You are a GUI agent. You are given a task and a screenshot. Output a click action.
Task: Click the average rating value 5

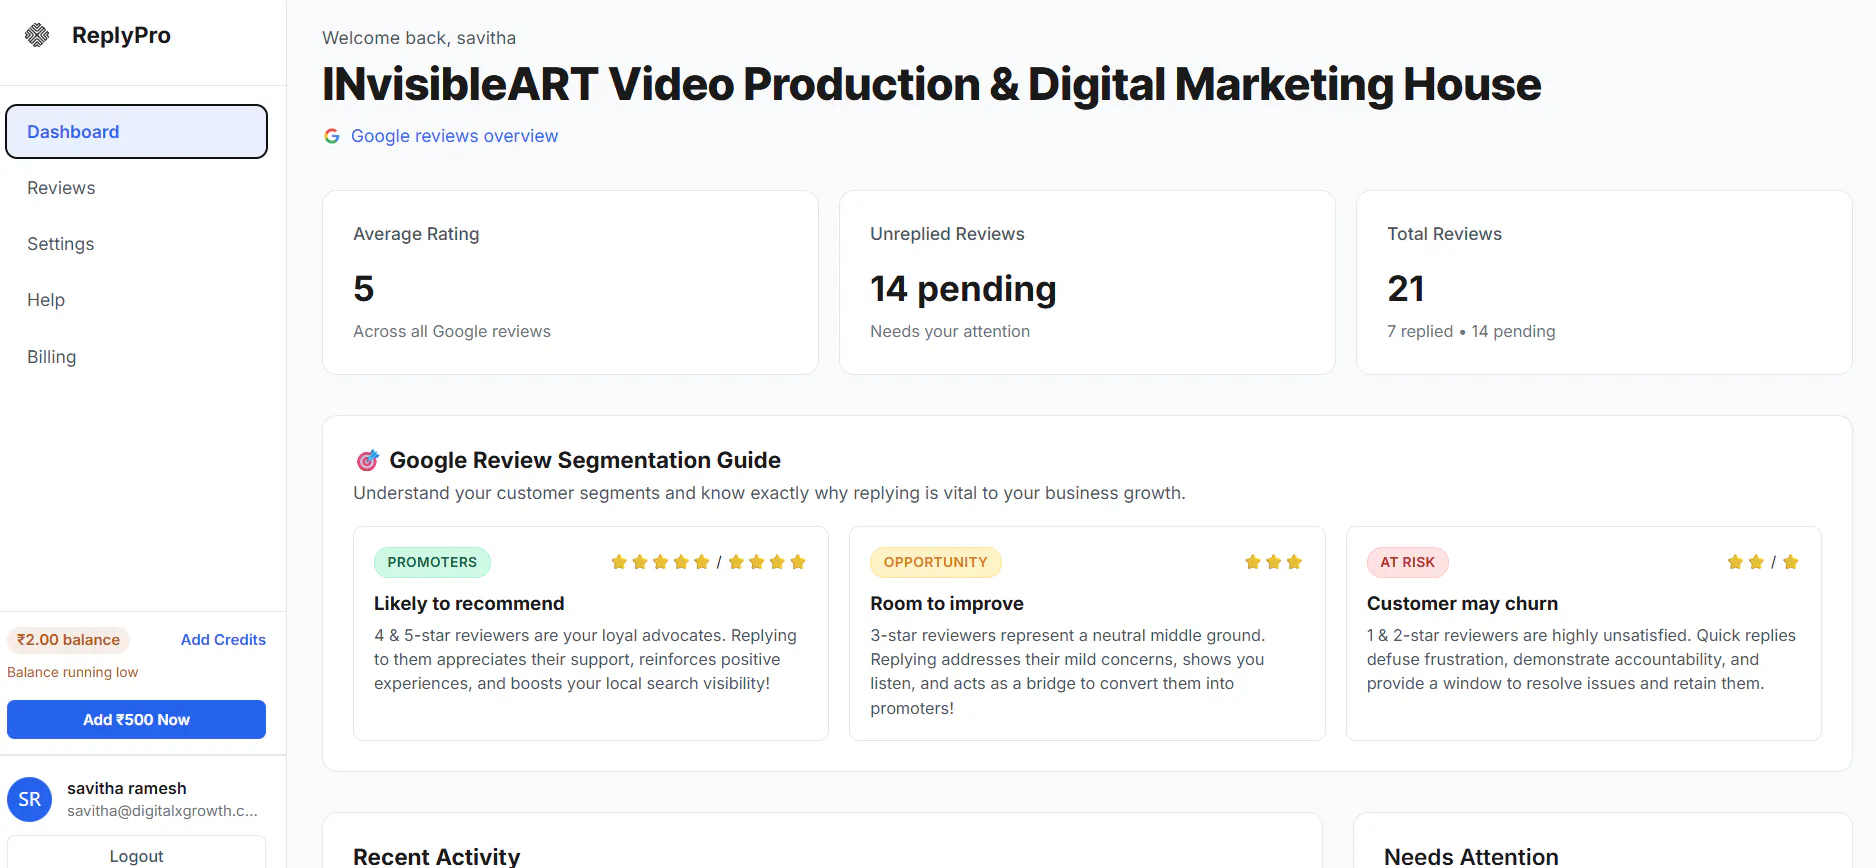(364, 289)
